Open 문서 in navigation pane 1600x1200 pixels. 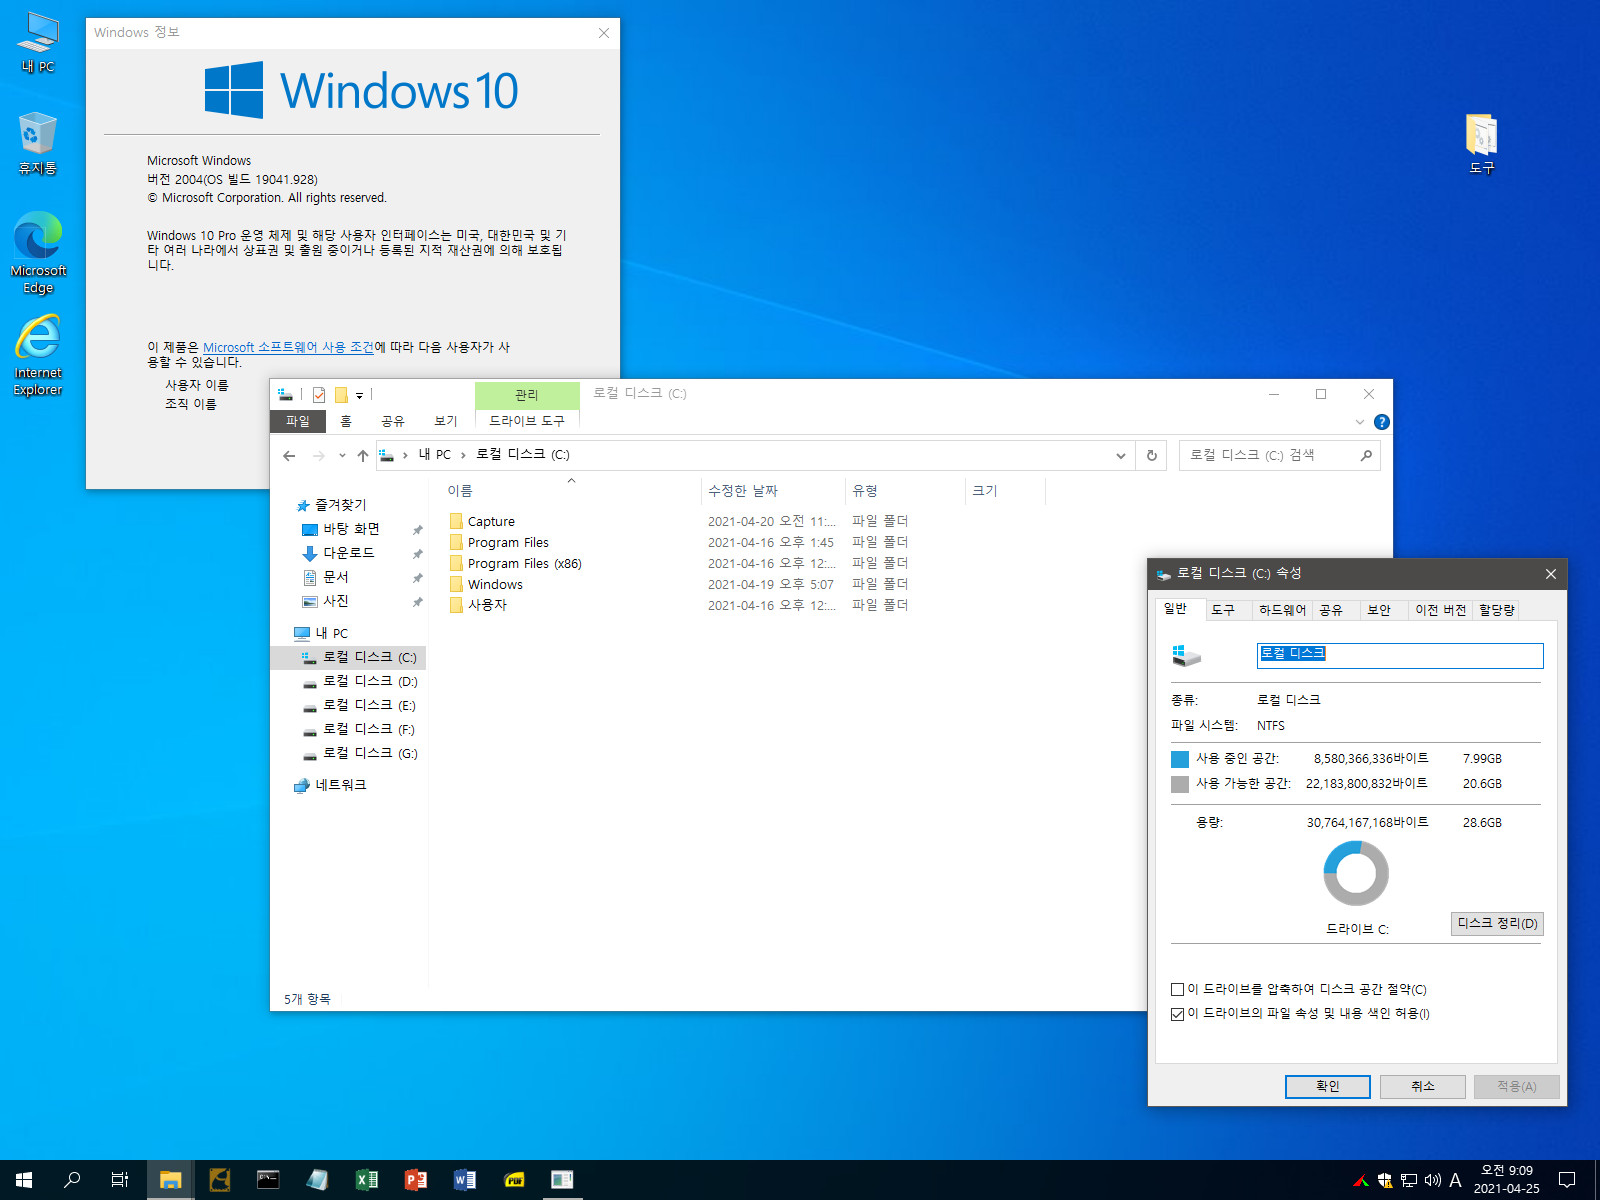325,577
